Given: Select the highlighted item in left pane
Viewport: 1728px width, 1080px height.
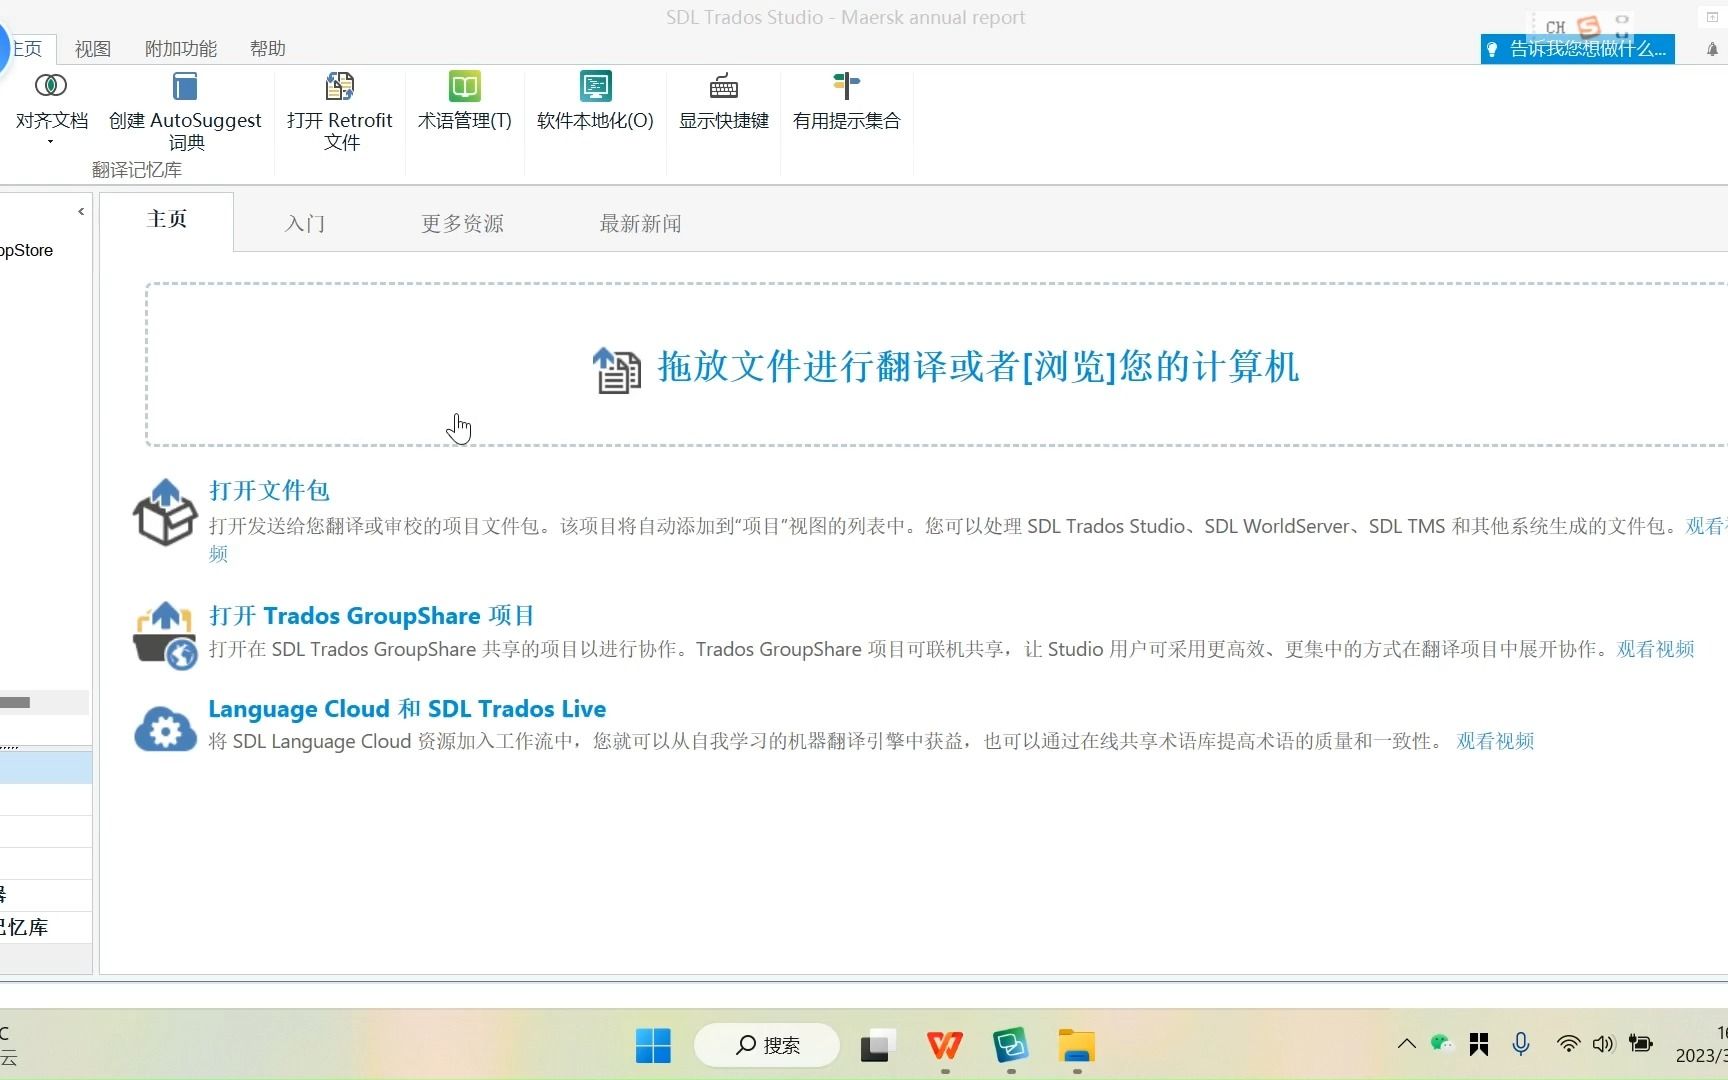Looking at the screenshot, I should click(46, 767).
